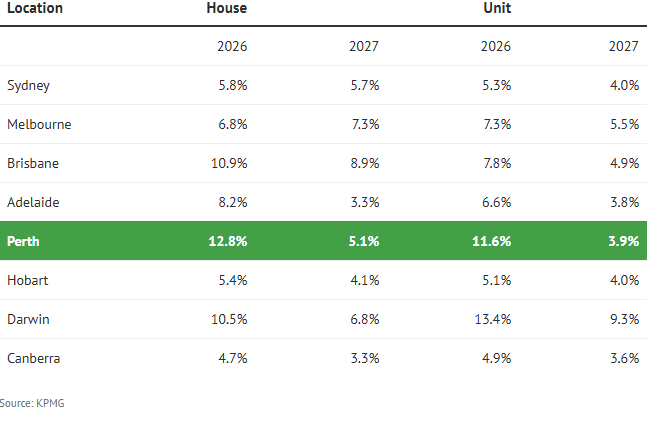Click the Adelaide location cell

click(x=34, y=202)
